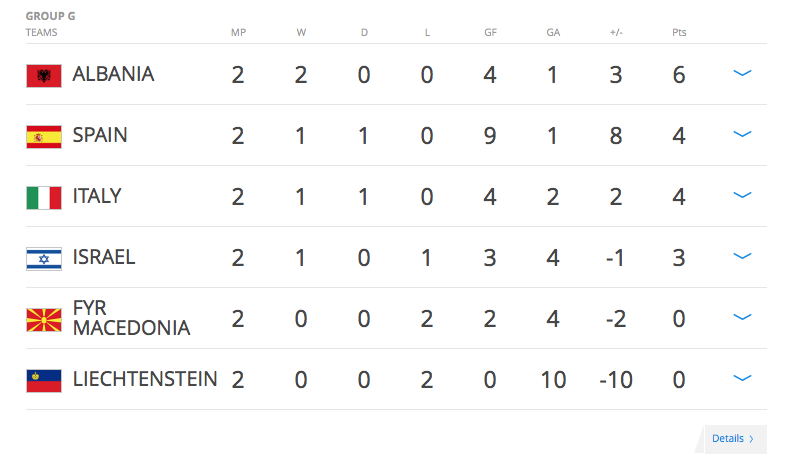
Task: Click the FYR Macedonia flag icon
Action: pos(44,319)
